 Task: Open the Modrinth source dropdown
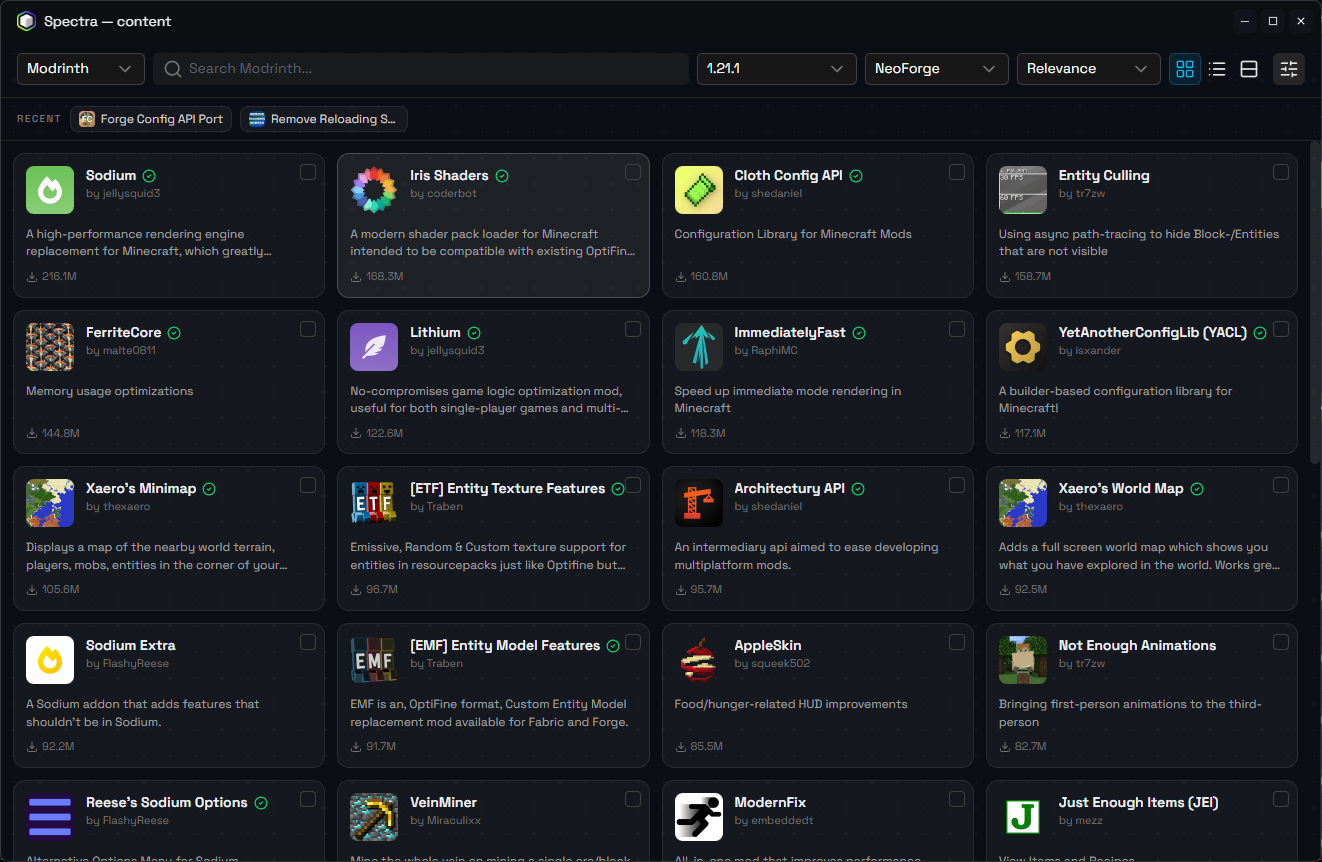[81, 69]
